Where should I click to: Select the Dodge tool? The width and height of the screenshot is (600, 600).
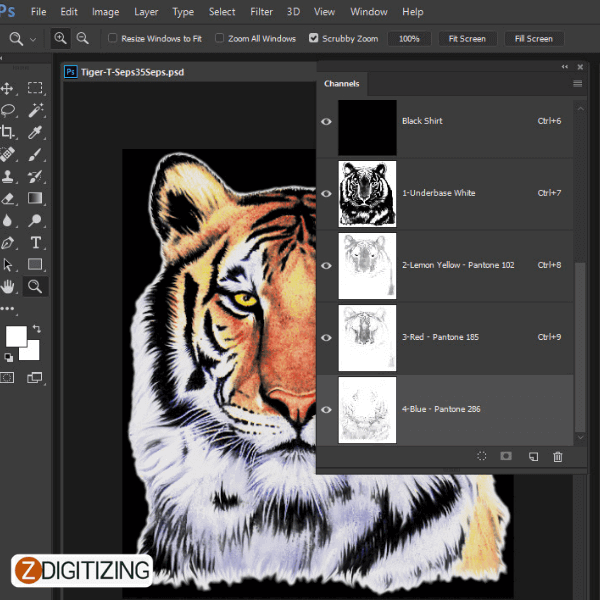(35, 220)
